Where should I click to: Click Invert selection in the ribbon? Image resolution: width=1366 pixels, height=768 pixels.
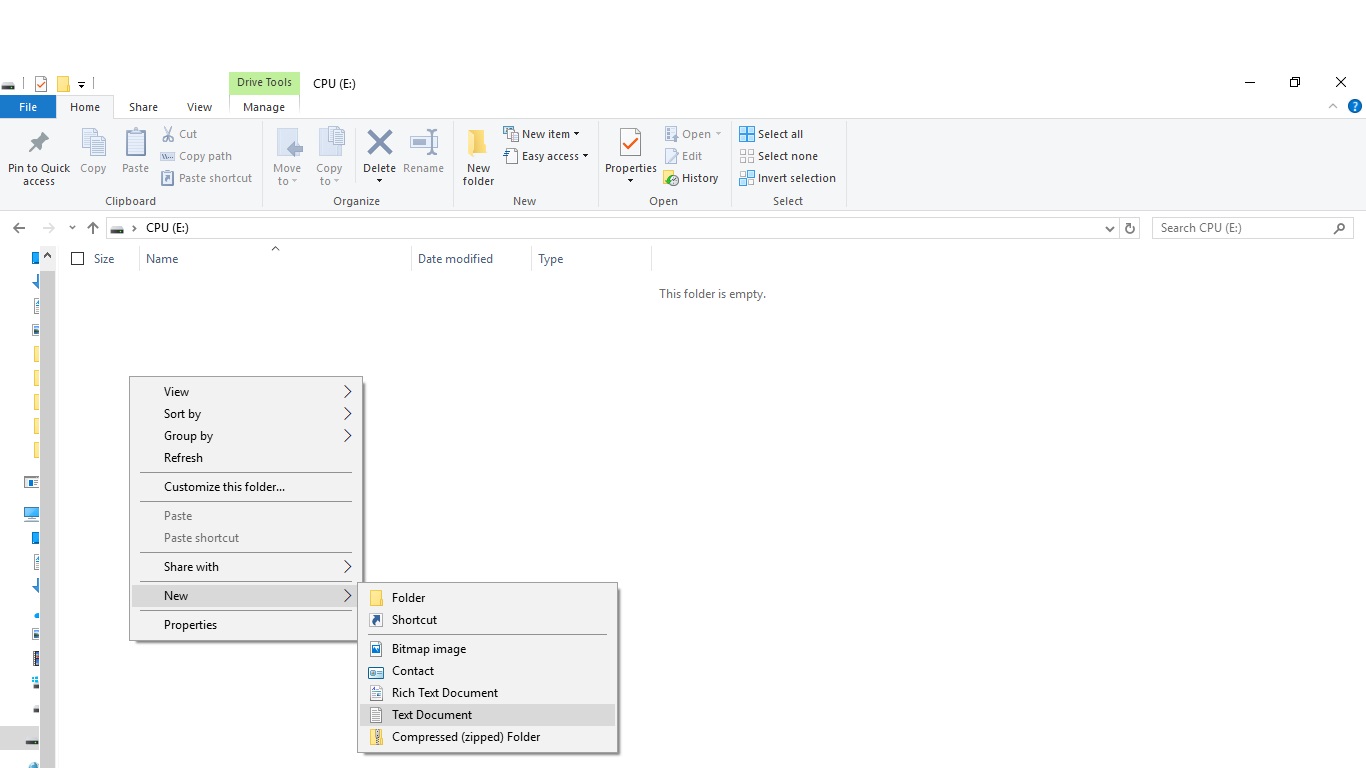click(x=788, y=178)
